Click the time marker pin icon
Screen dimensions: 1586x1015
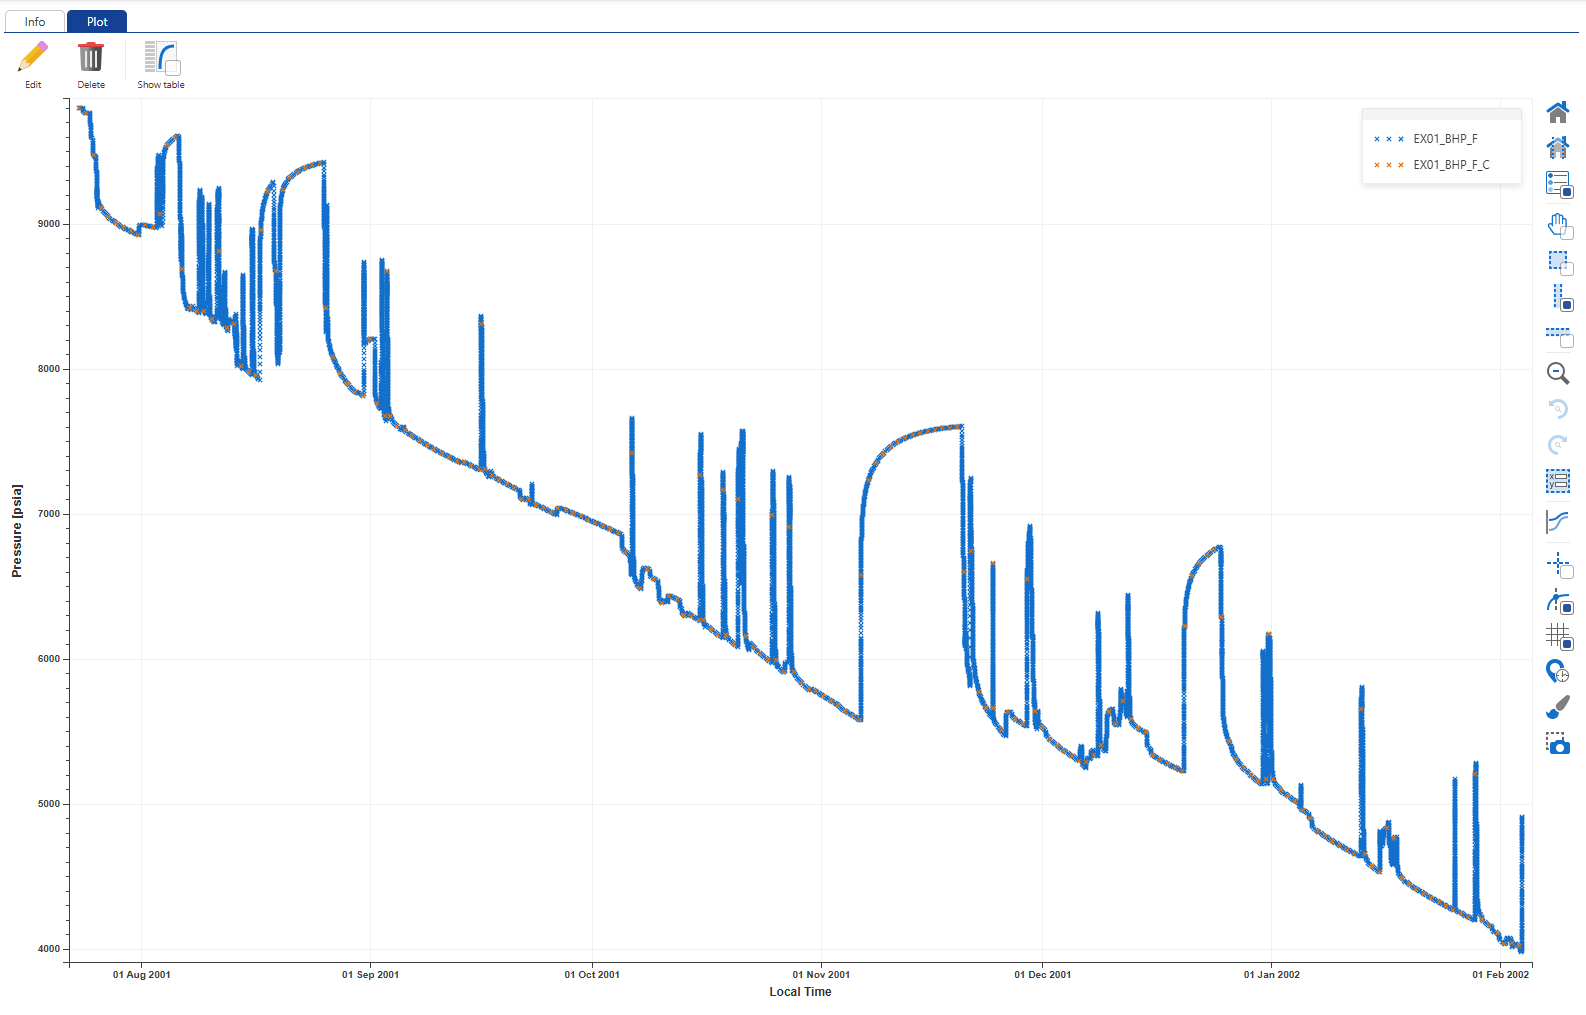[x=1558, y=671]
